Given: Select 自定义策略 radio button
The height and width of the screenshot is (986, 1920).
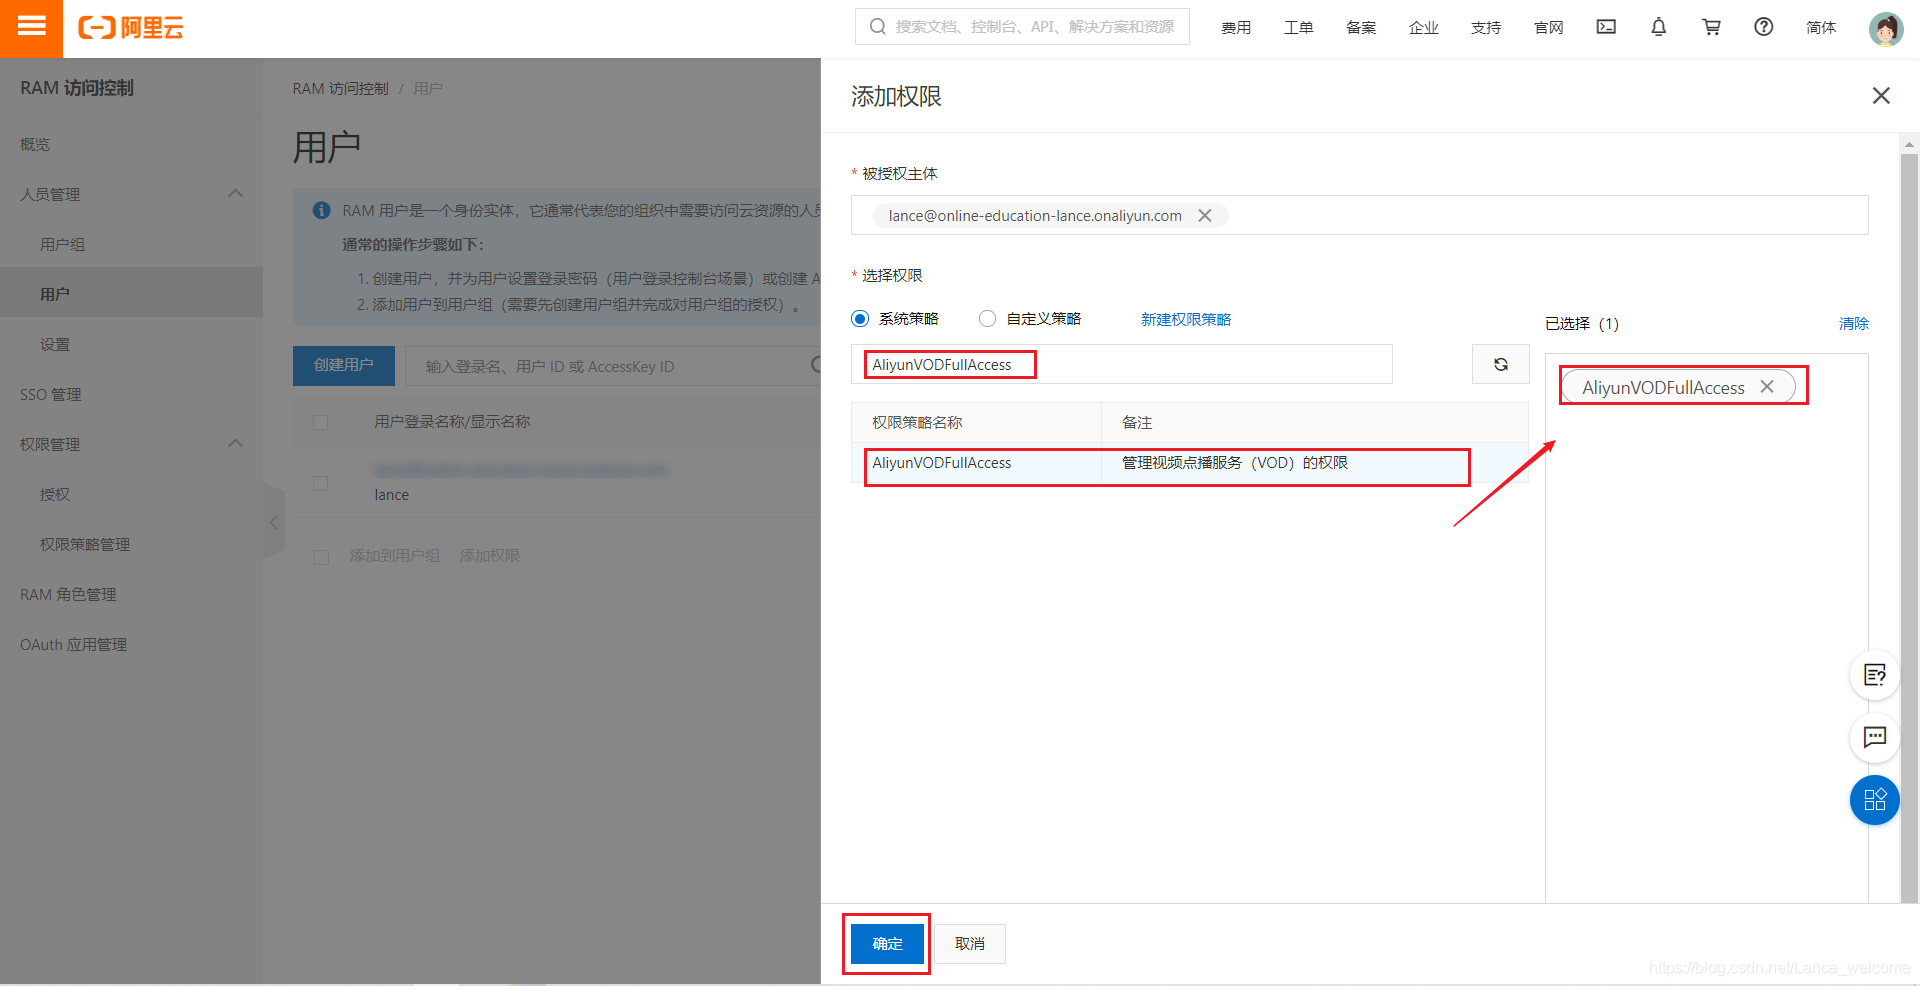Looking at the screenshot, I should click(987, 318).
